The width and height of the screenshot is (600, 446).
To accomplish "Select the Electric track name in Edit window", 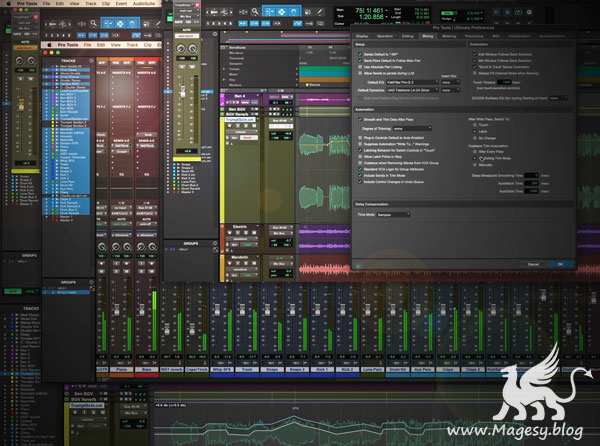I will (x=240, y=227).
